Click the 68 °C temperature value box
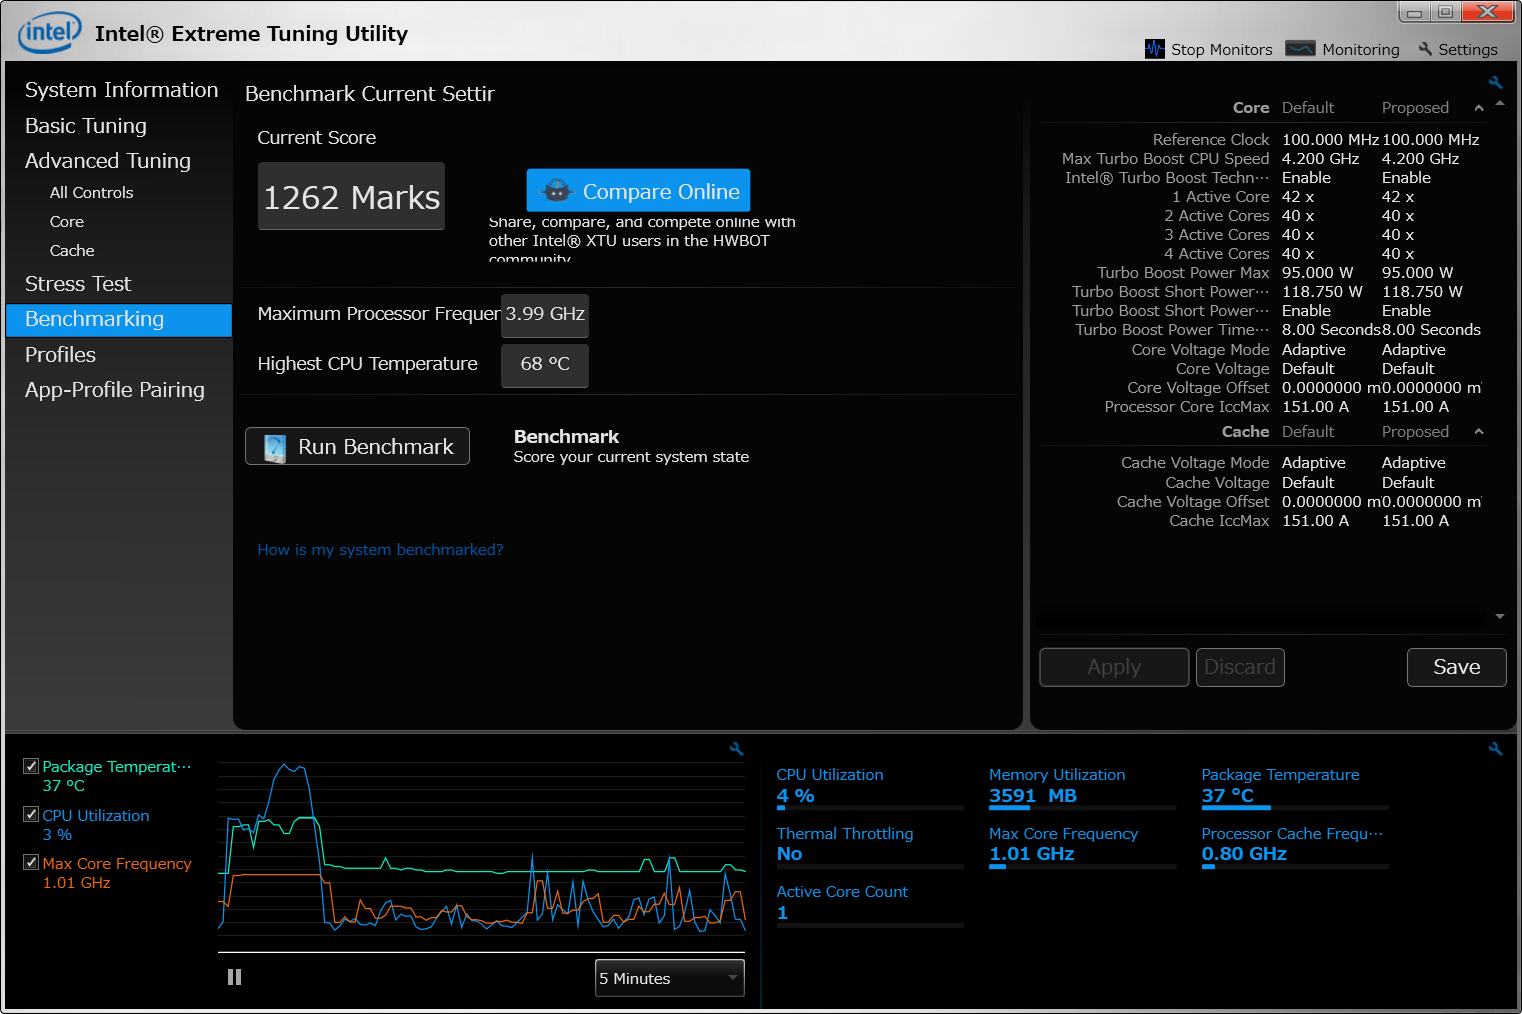 click(x=545, y=365)
